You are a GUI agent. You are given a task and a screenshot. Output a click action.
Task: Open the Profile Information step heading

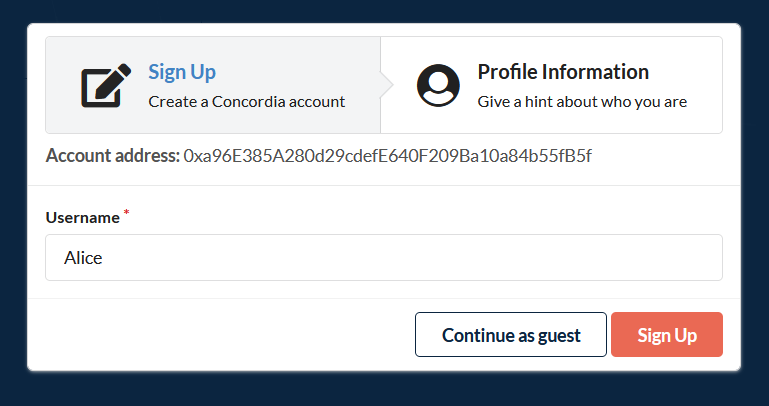pos(563,72)
